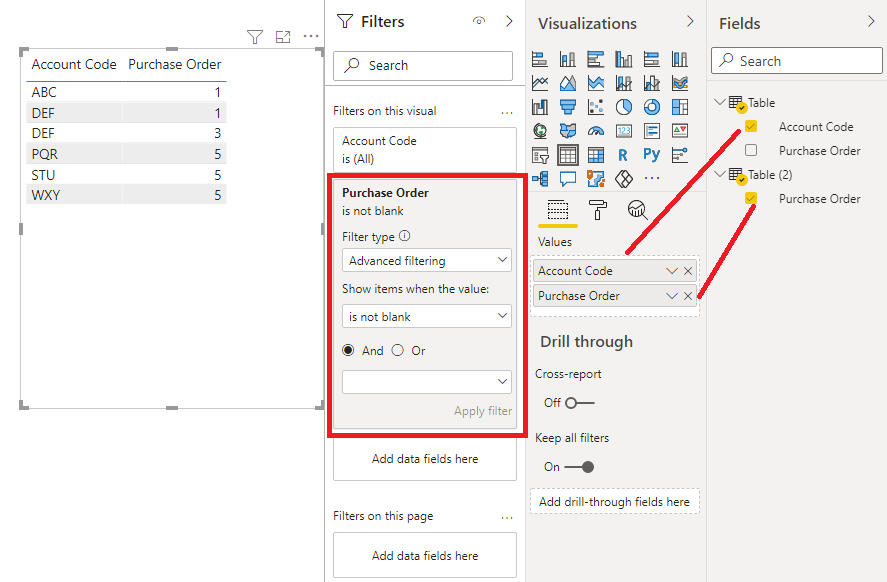Select the table visualization icon
This screenshot has width=887, height=582.
point(567,155)
